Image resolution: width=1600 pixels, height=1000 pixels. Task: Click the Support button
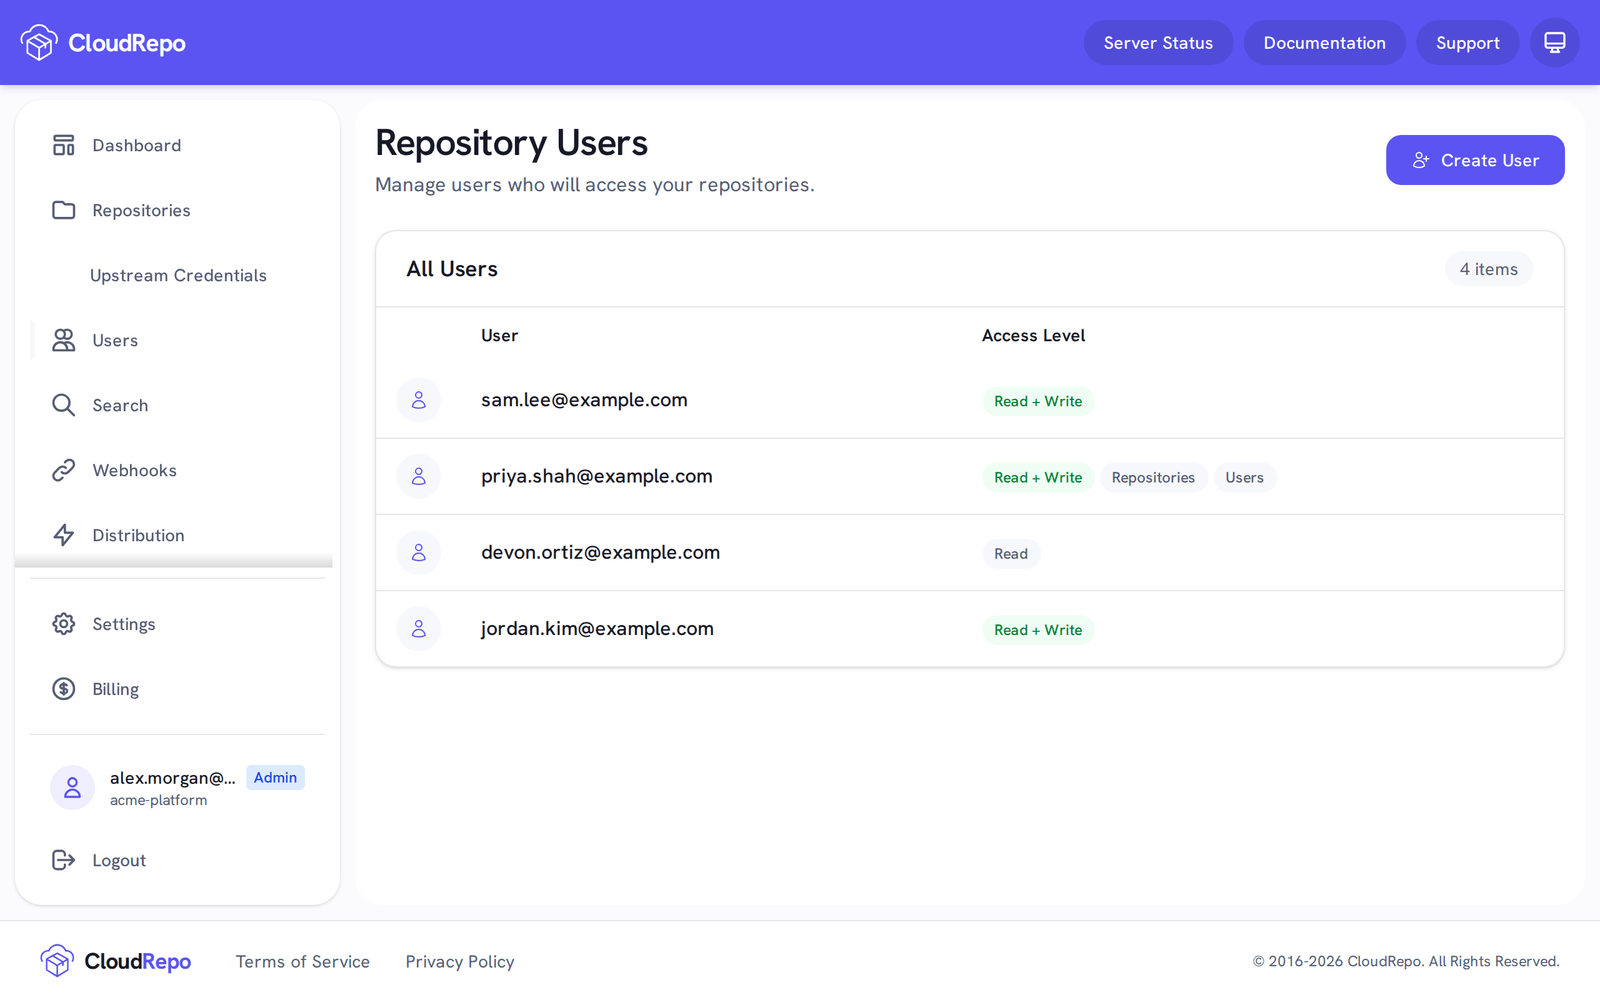click(1467, 43)
